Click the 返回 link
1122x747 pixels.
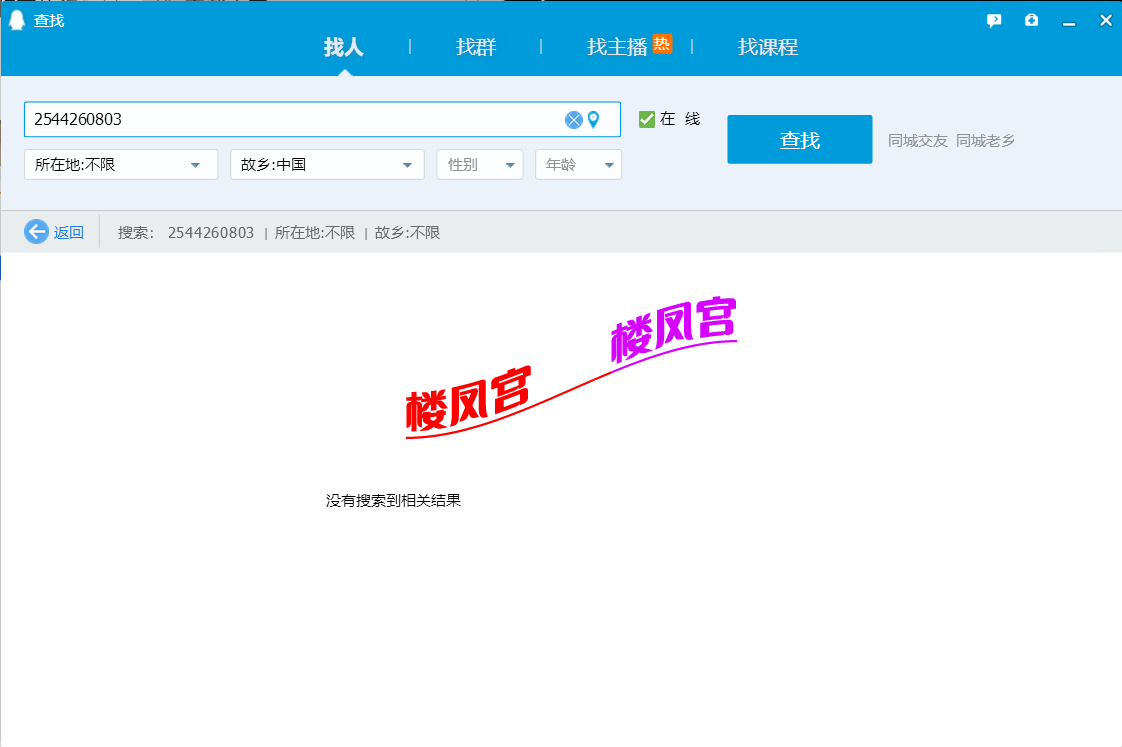pos(69,233)
